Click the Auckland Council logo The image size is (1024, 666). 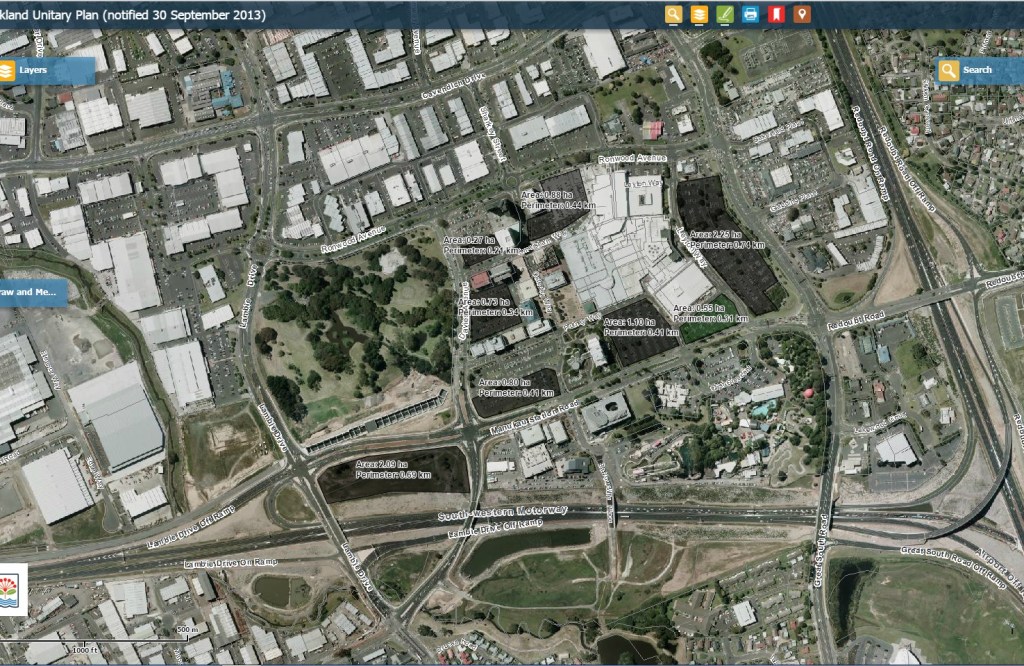(13, 589)
